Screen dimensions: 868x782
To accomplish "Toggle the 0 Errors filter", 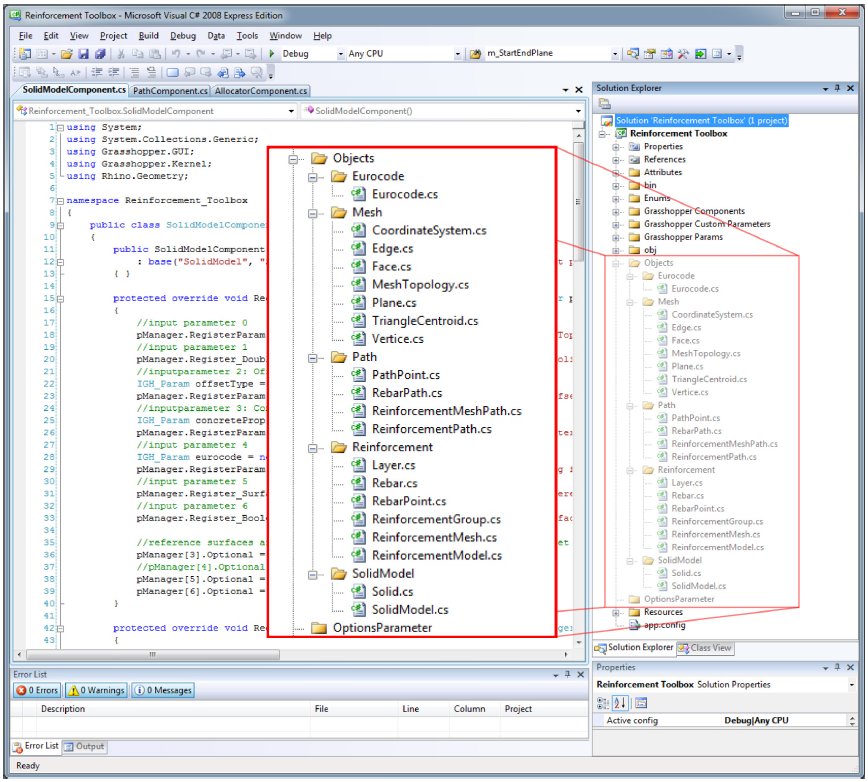I will 38,690.
